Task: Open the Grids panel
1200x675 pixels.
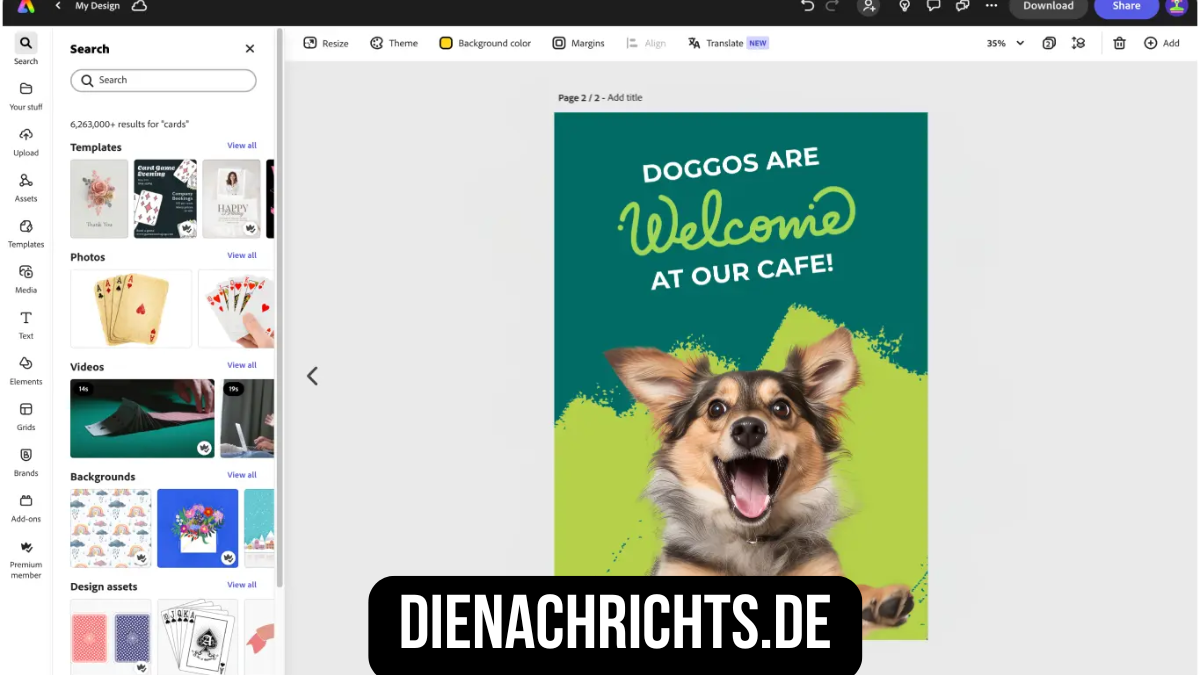Action: click(x=26, y=410)
